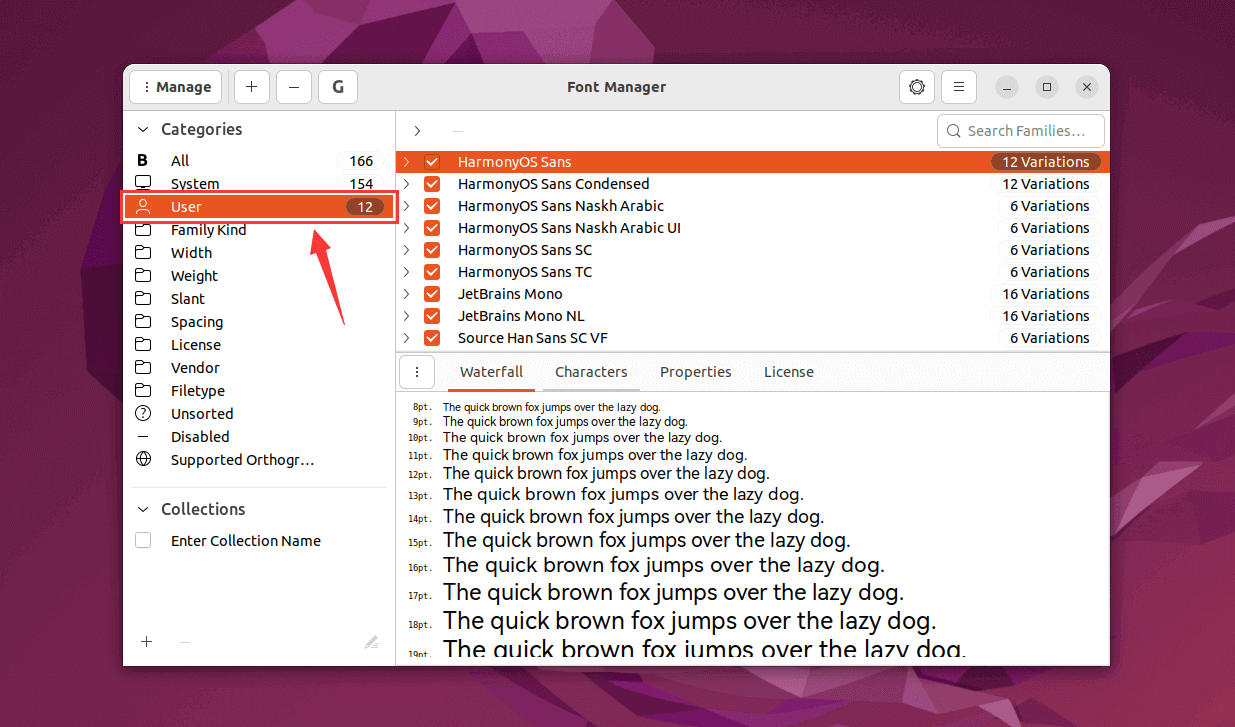This screenshot has width=1235, height=727.
Task: Click the edit collection pencil icon
Action: tap(371, 642)
